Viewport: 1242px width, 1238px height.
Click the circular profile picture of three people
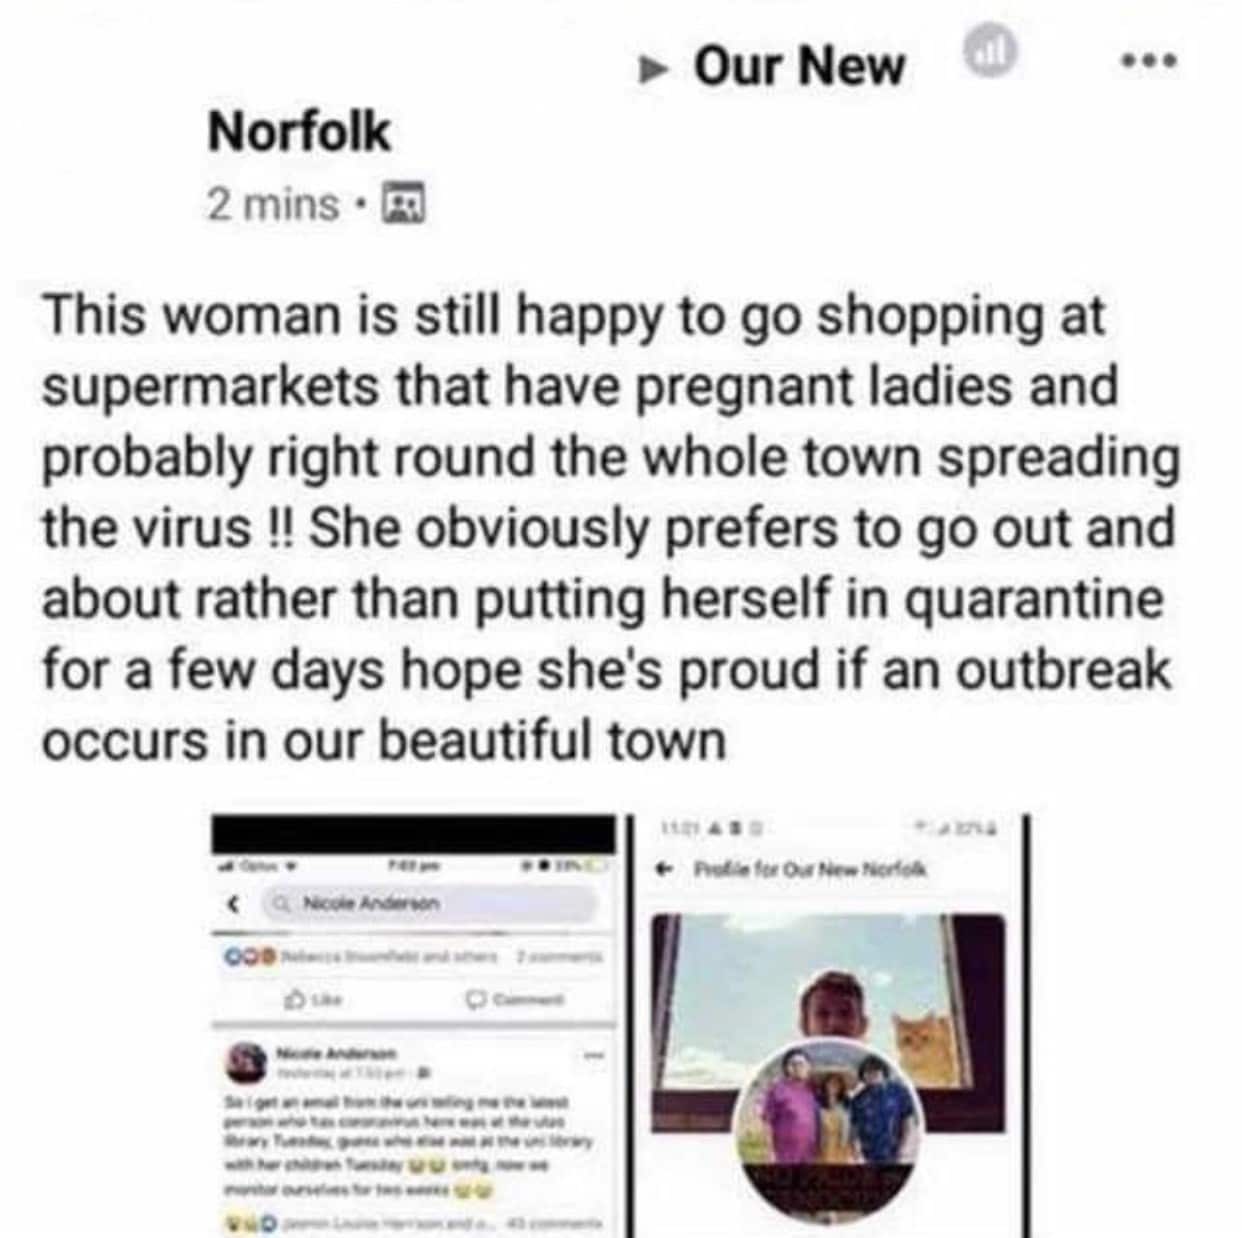tap(826, 1124)
